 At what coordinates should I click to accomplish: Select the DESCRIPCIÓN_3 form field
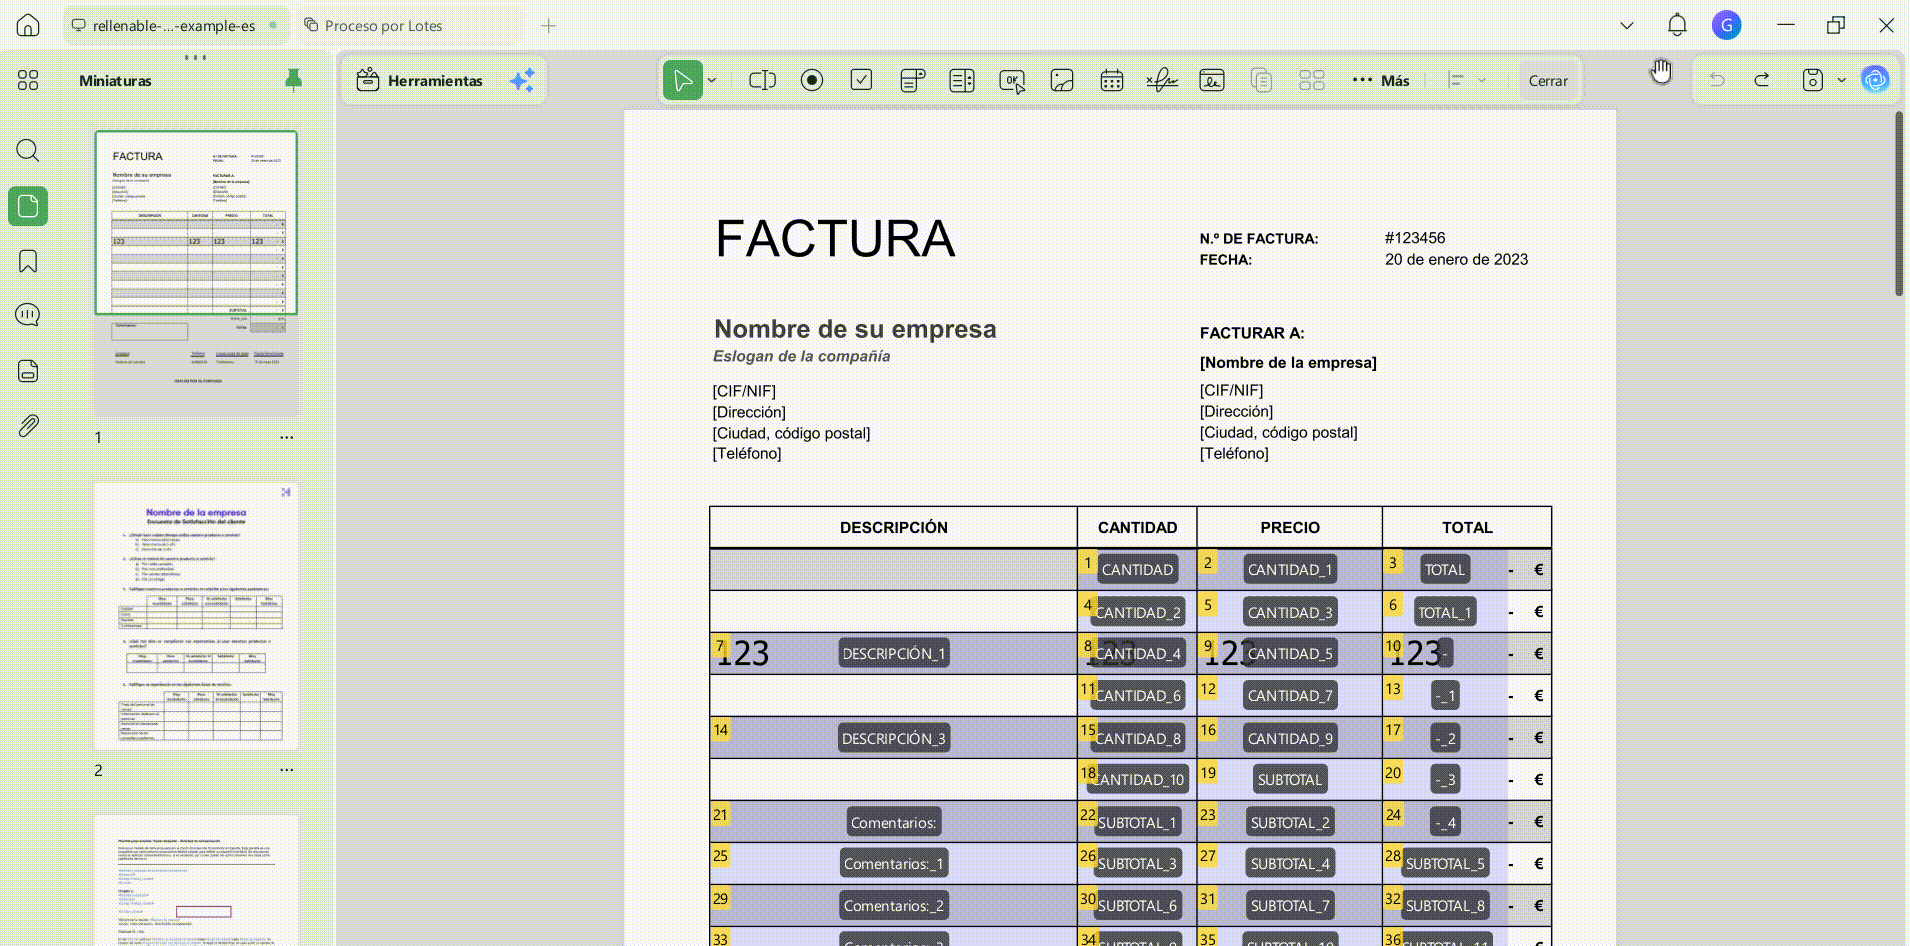click(894, 739)
